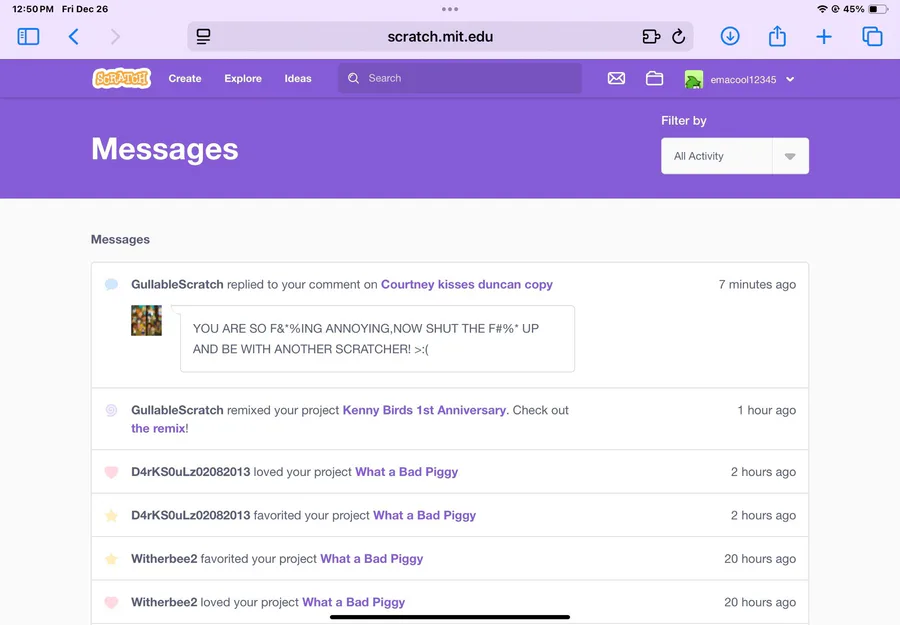Screen dimensions: 900x625
Task: Open a new tab with plus icon
Action: [x=824, y=37]
